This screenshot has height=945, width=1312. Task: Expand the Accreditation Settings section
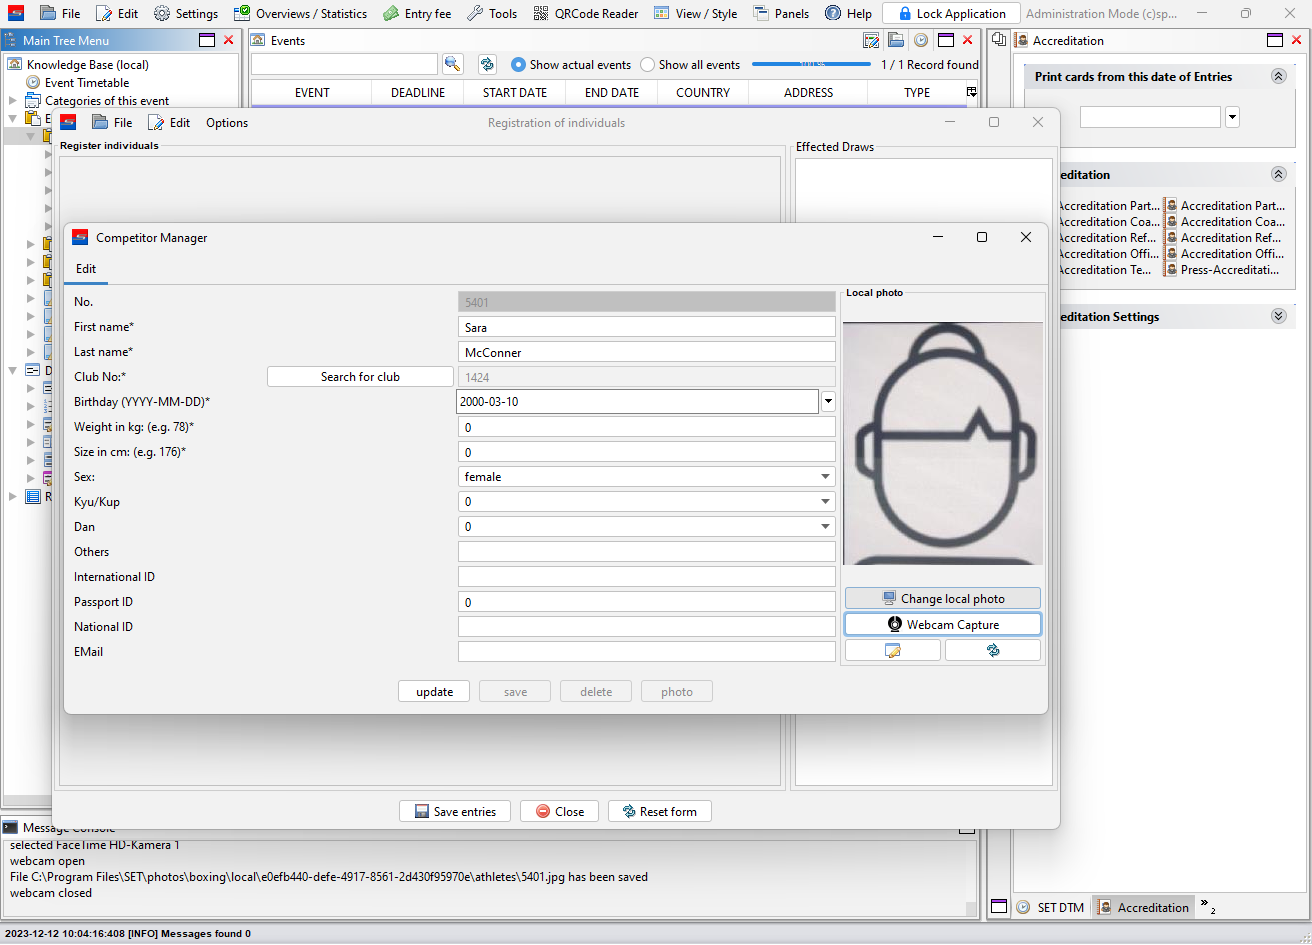click(x=1278, y=316)
